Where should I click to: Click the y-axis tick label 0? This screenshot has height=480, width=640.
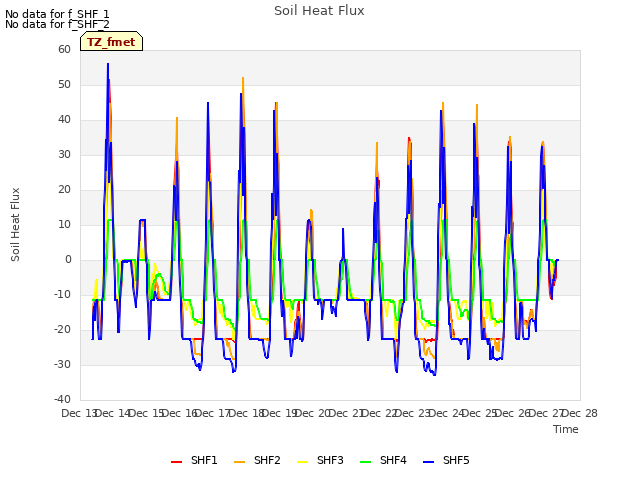pos(68,260)
